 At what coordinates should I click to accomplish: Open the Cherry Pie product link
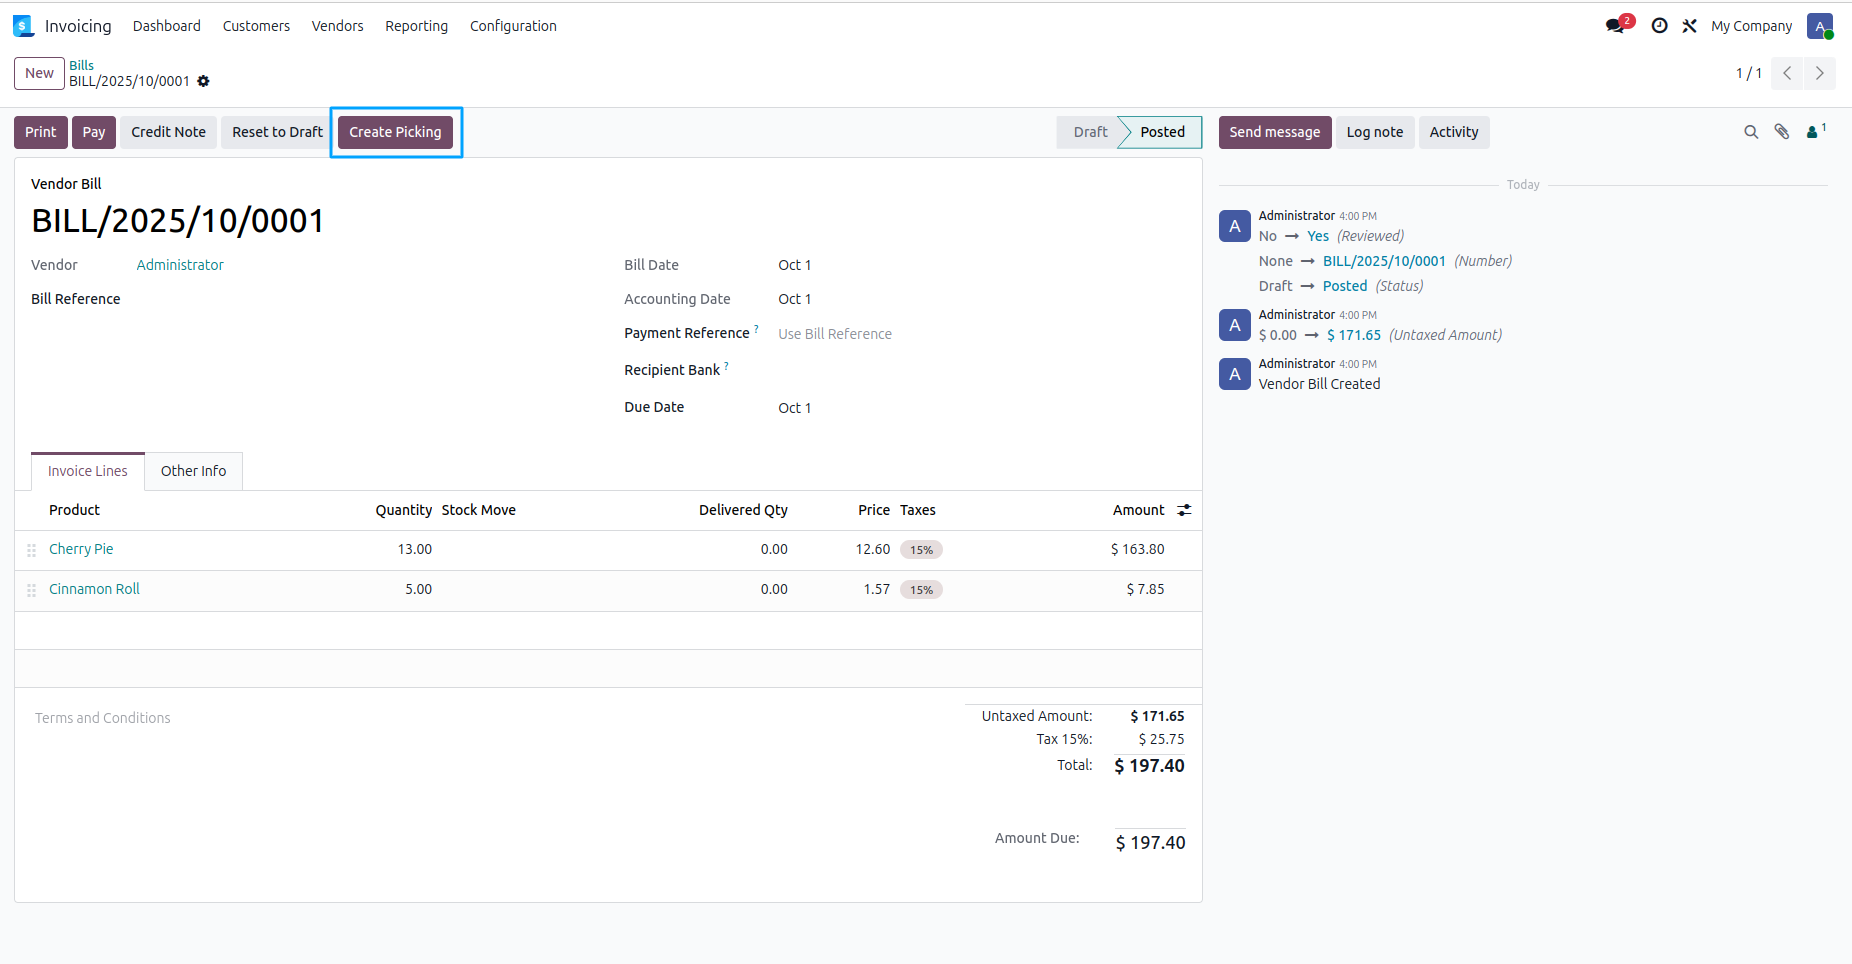(81, 549)
